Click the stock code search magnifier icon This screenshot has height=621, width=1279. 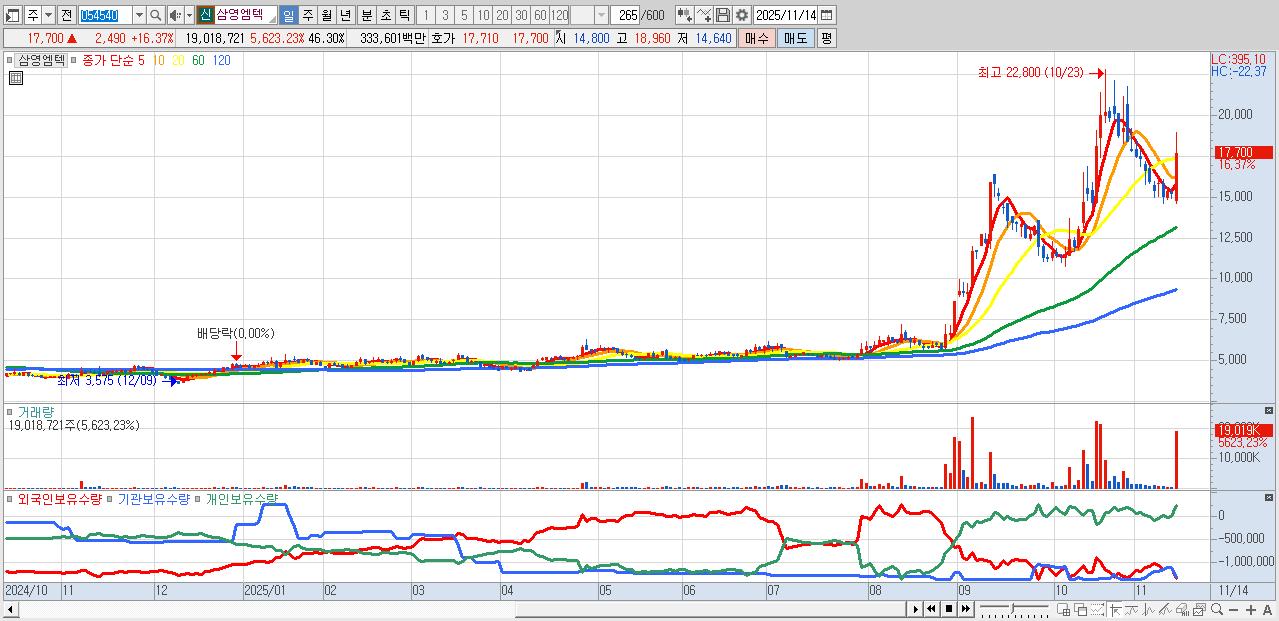point(156,15)
